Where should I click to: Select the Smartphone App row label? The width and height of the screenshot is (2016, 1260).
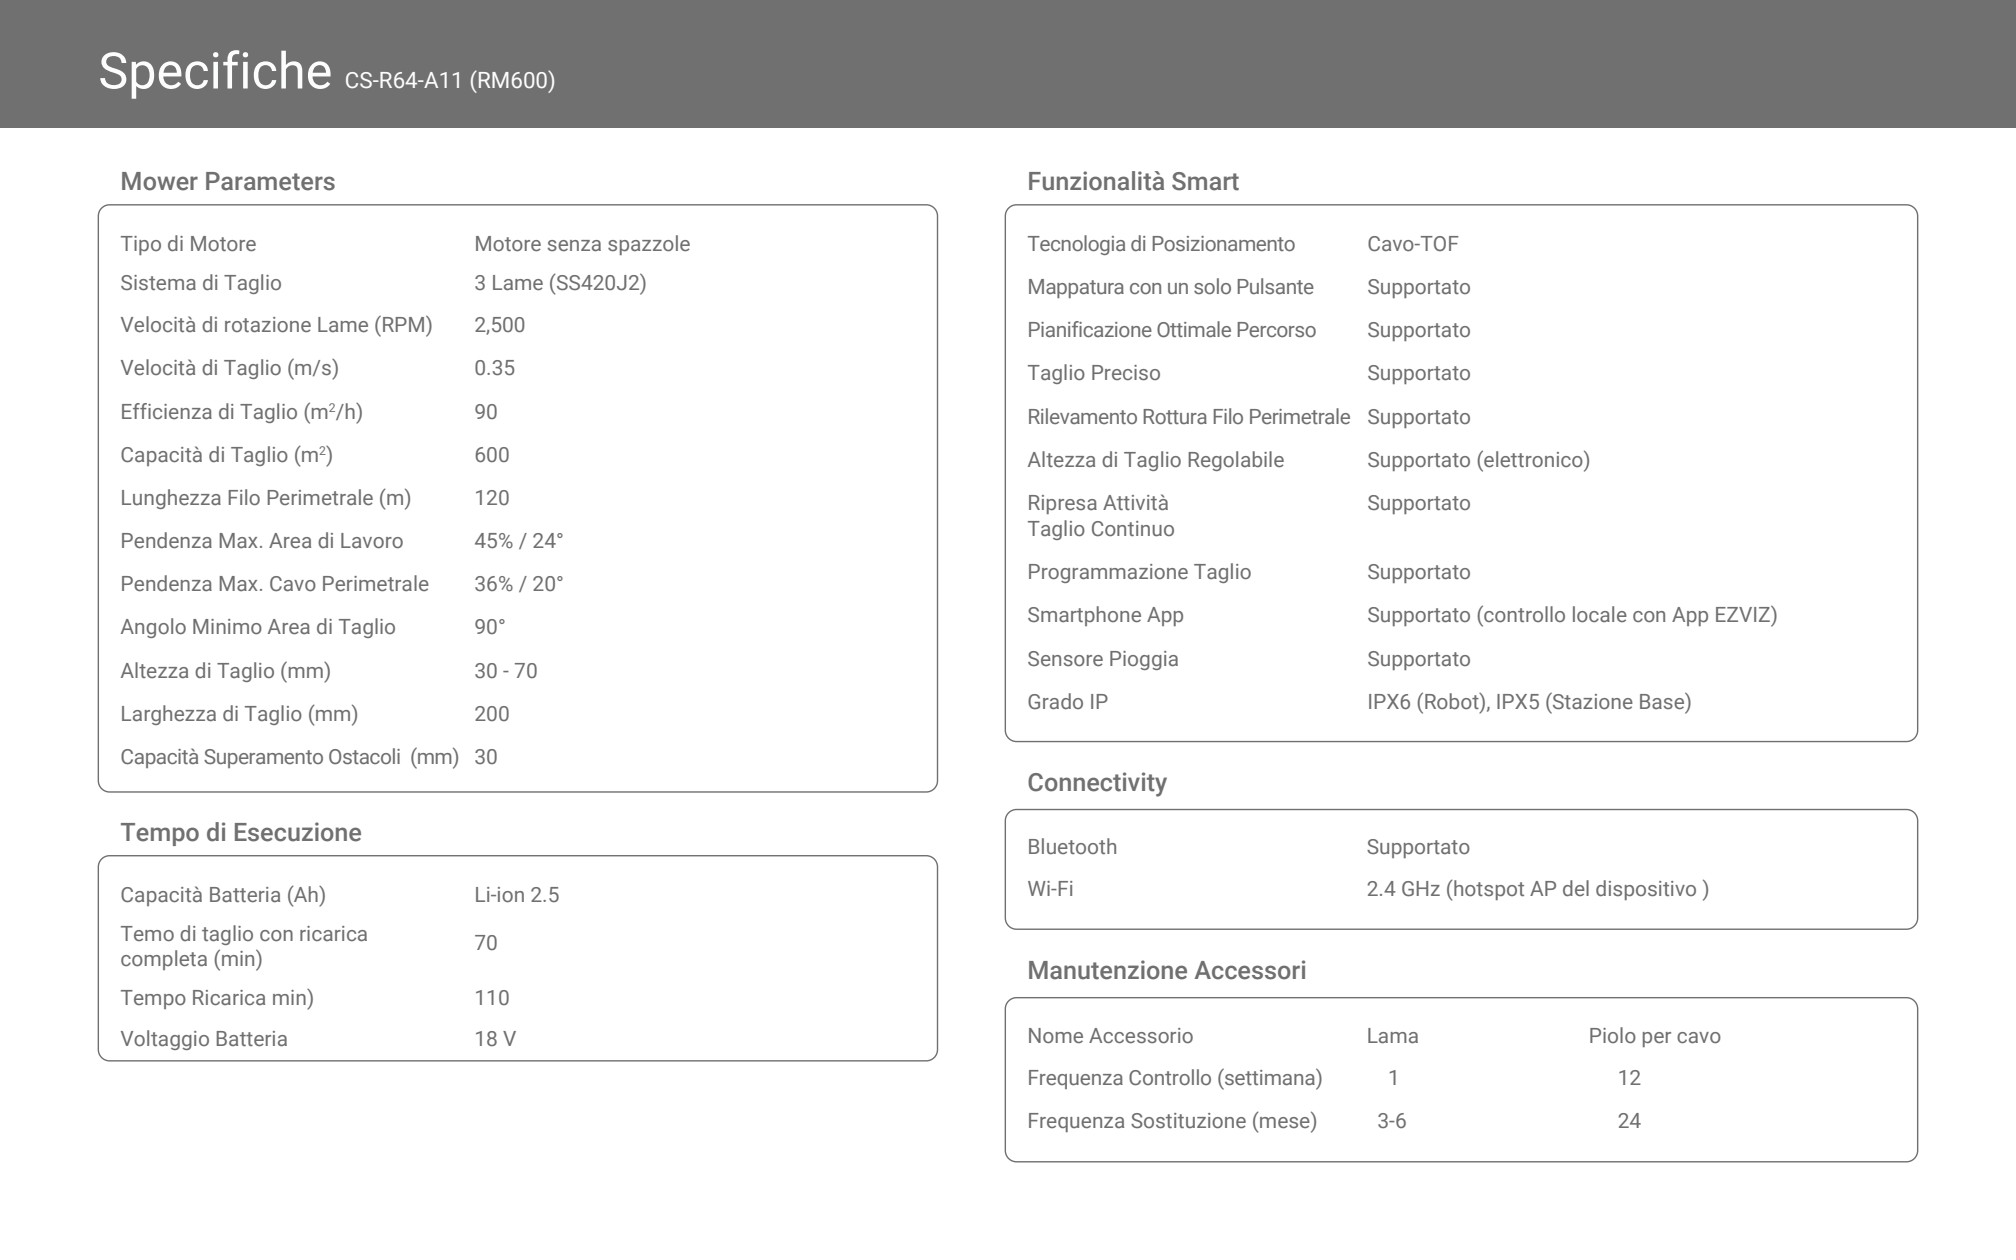1105,616
